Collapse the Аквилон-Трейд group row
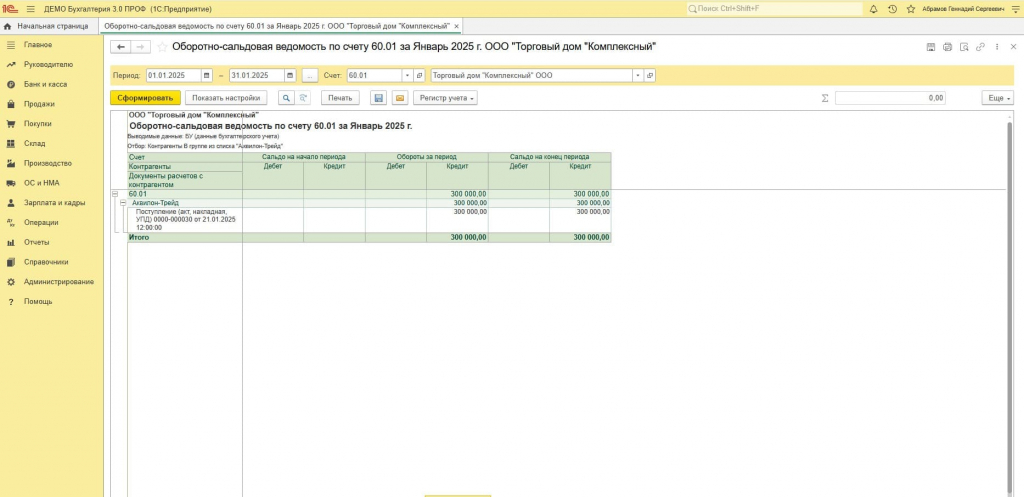Image resolution: width=1024 pixels, height=497 pixels. point(121,203)
